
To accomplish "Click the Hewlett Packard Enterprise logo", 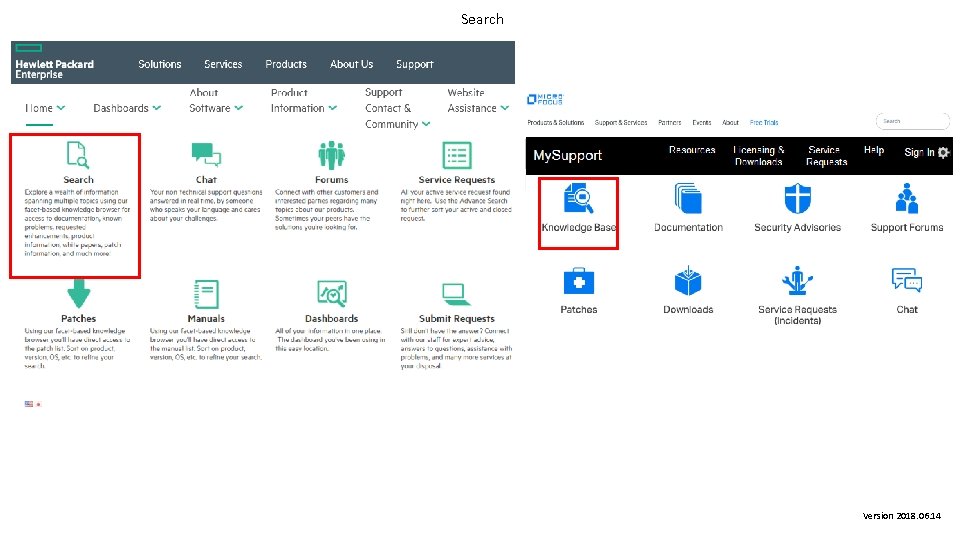I will click(54, 64).
